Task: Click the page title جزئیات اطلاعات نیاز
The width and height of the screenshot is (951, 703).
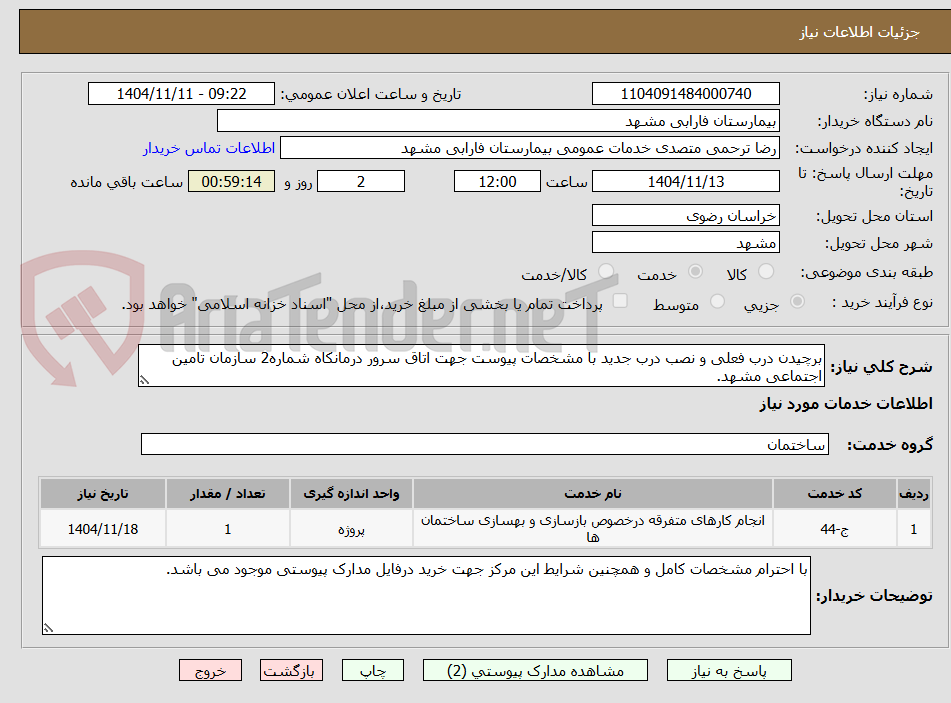Action: tap(859, 32)
